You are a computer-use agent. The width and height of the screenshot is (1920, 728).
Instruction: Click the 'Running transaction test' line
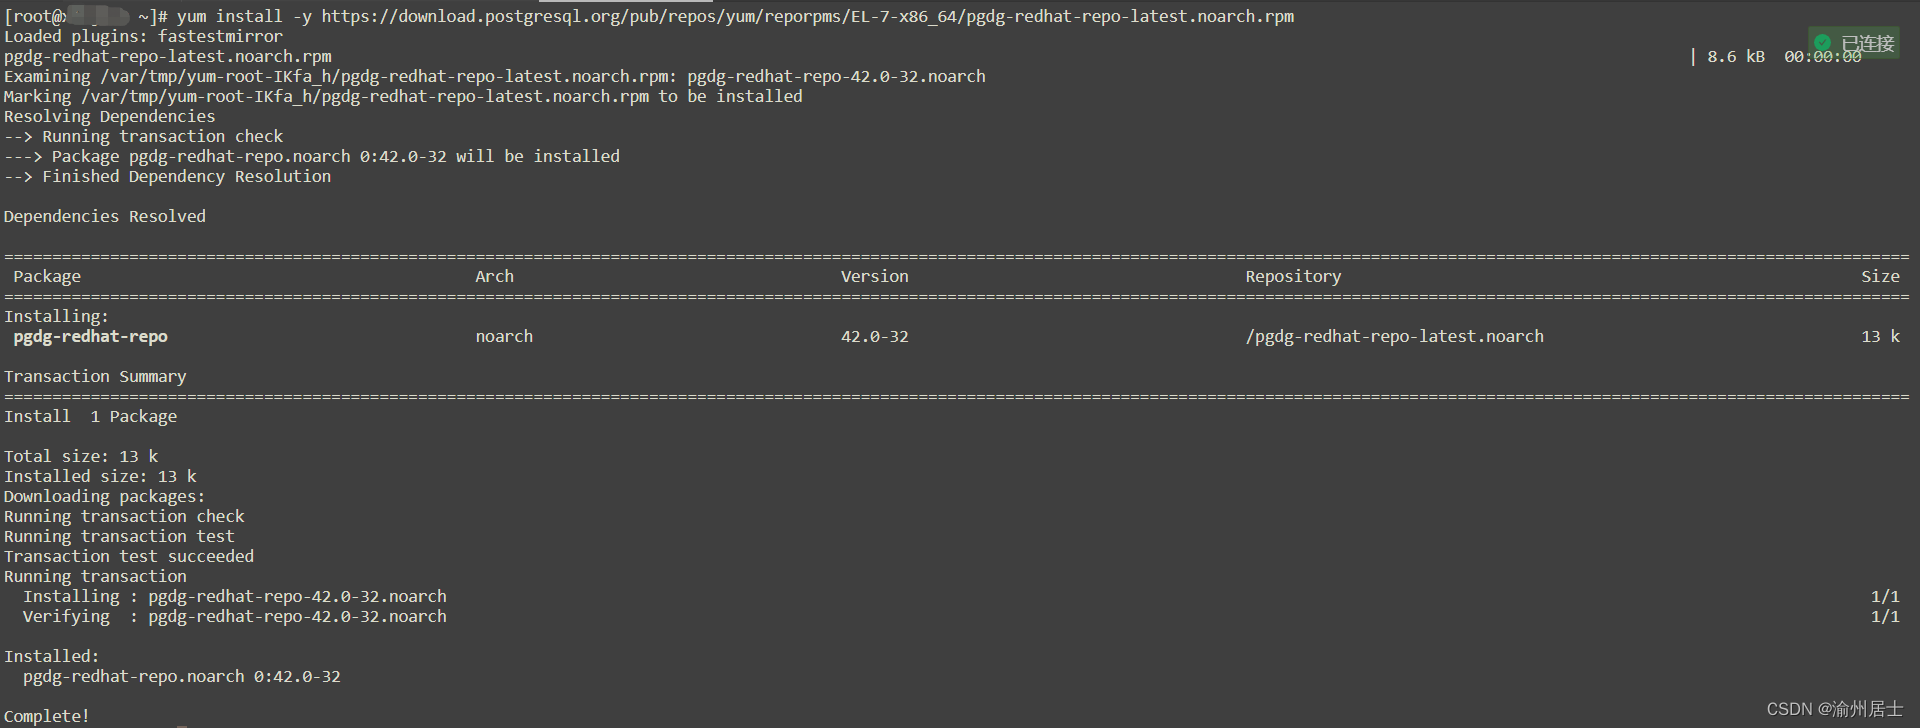click(x=119, y=536)
